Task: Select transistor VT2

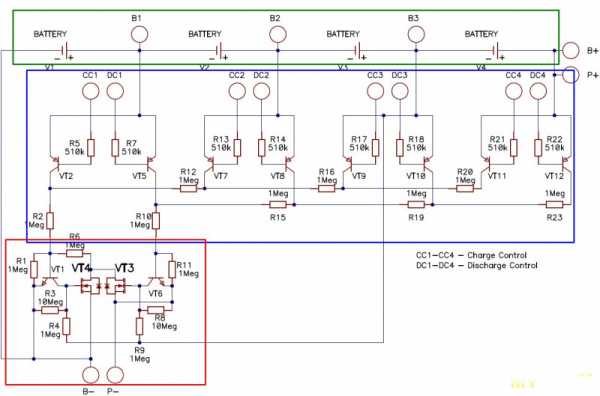Action: pyautogui.click(x=55, y=164)
